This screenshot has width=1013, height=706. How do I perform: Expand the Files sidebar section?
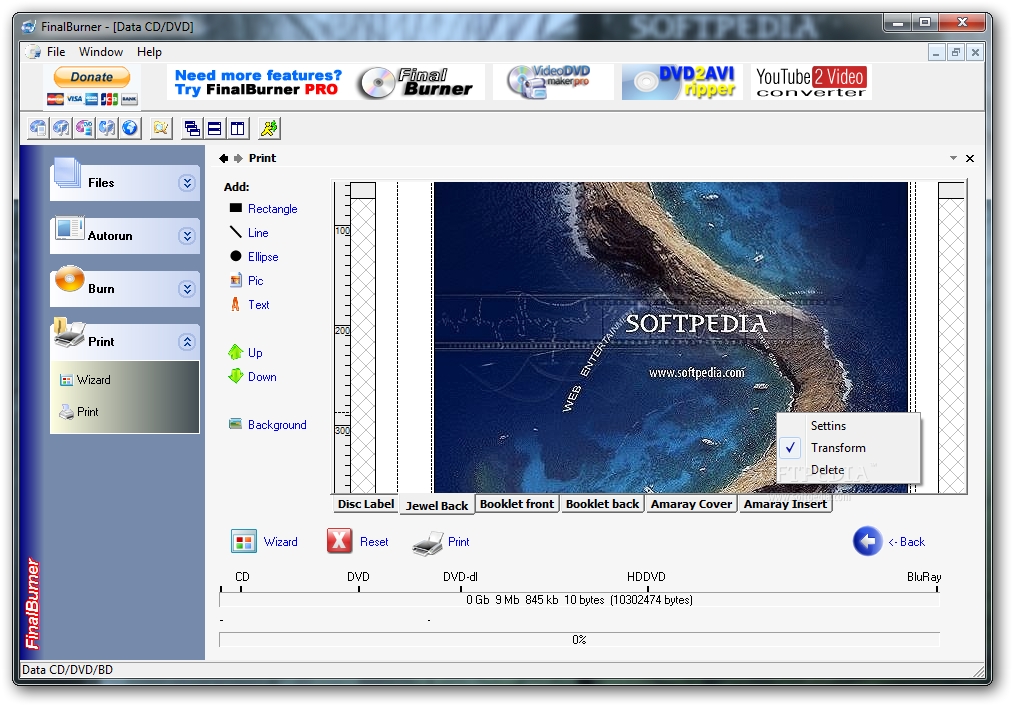[187, 183]
